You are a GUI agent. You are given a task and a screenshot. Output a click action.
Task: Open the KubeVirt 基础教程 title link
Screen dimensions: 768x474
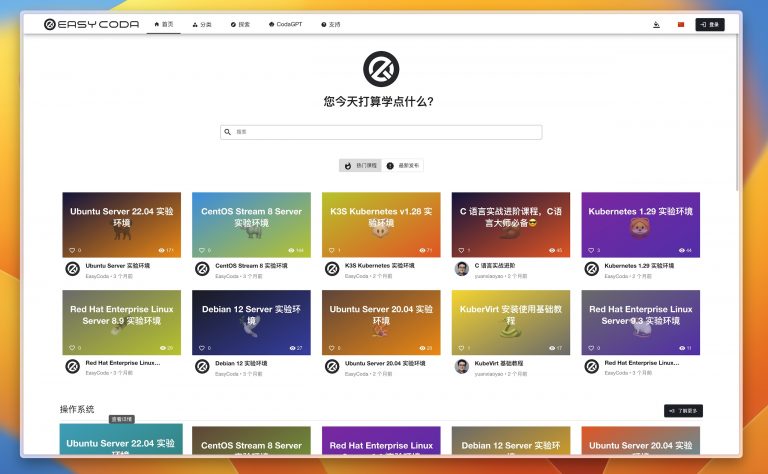[499, 363]
